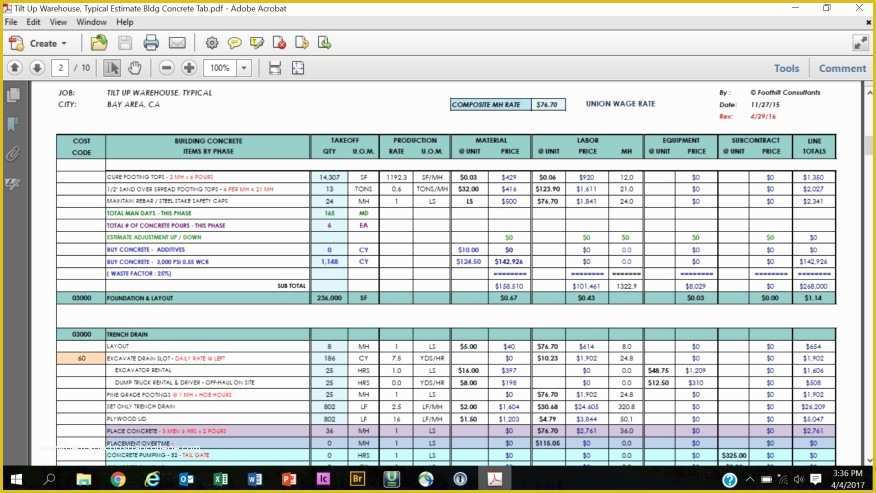This screenshot has height=493, width=876.
Task: Open Adobe InCopy from taskbar
Action: [x=323, y=479]
